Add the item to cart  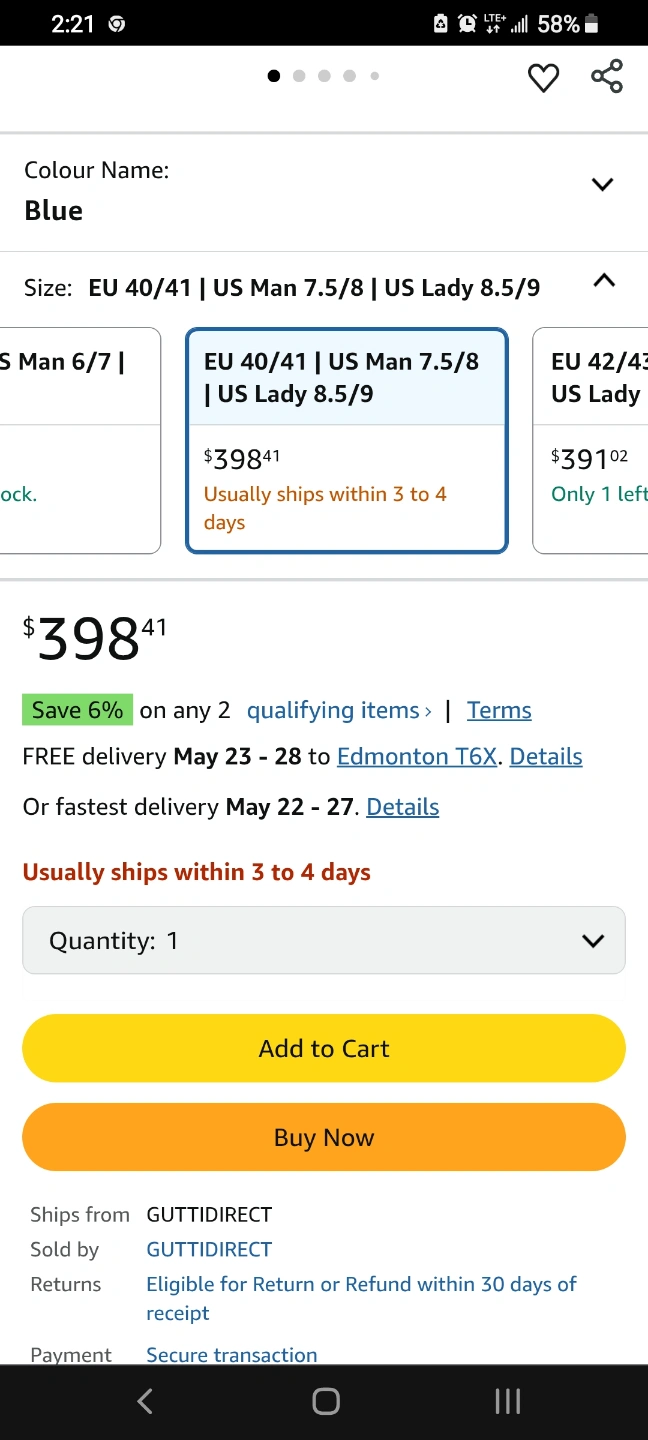pos(324,1048)
